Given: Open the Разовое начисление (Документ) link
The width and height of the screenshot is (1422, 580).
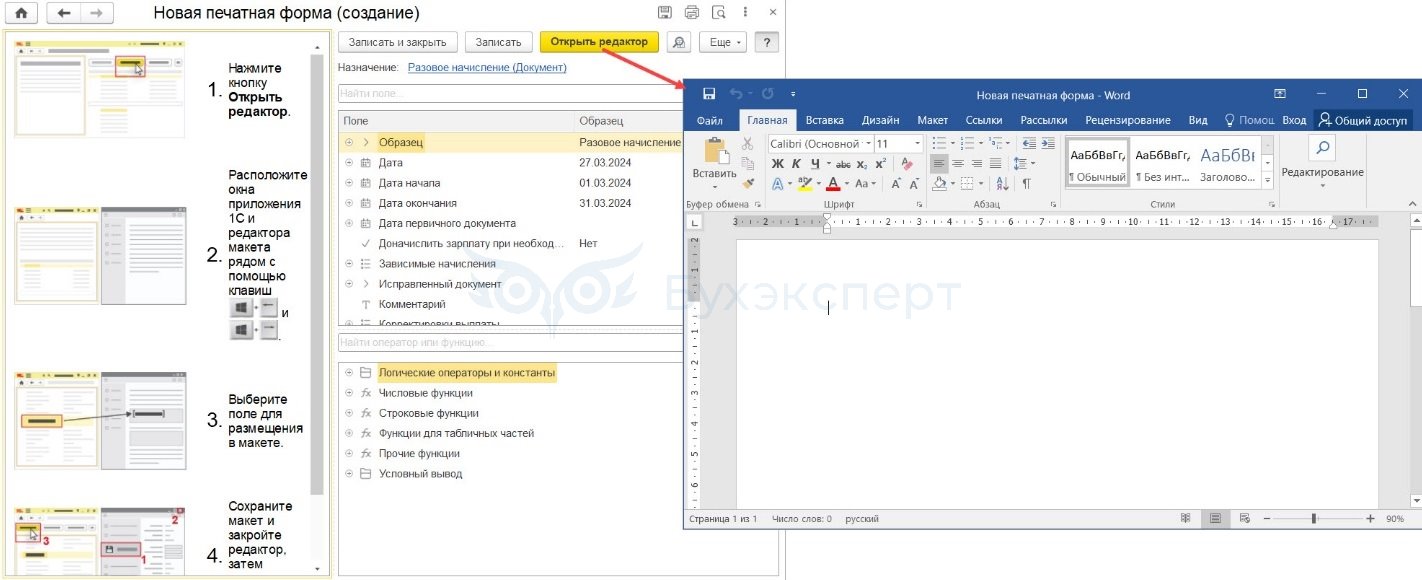Looking at the screenshot, I should (x=487, y=67).
